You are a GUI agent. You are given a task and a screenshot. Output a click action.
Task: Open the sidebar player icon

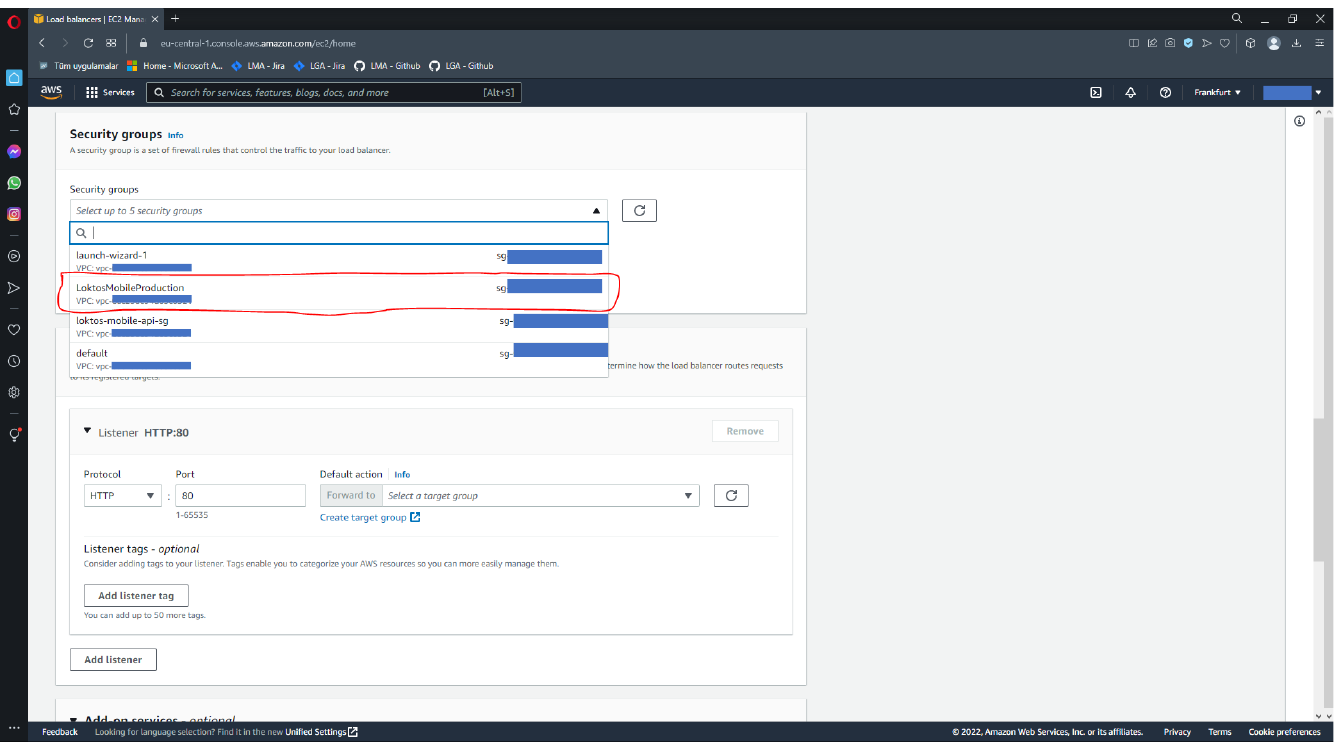[14, 256]
